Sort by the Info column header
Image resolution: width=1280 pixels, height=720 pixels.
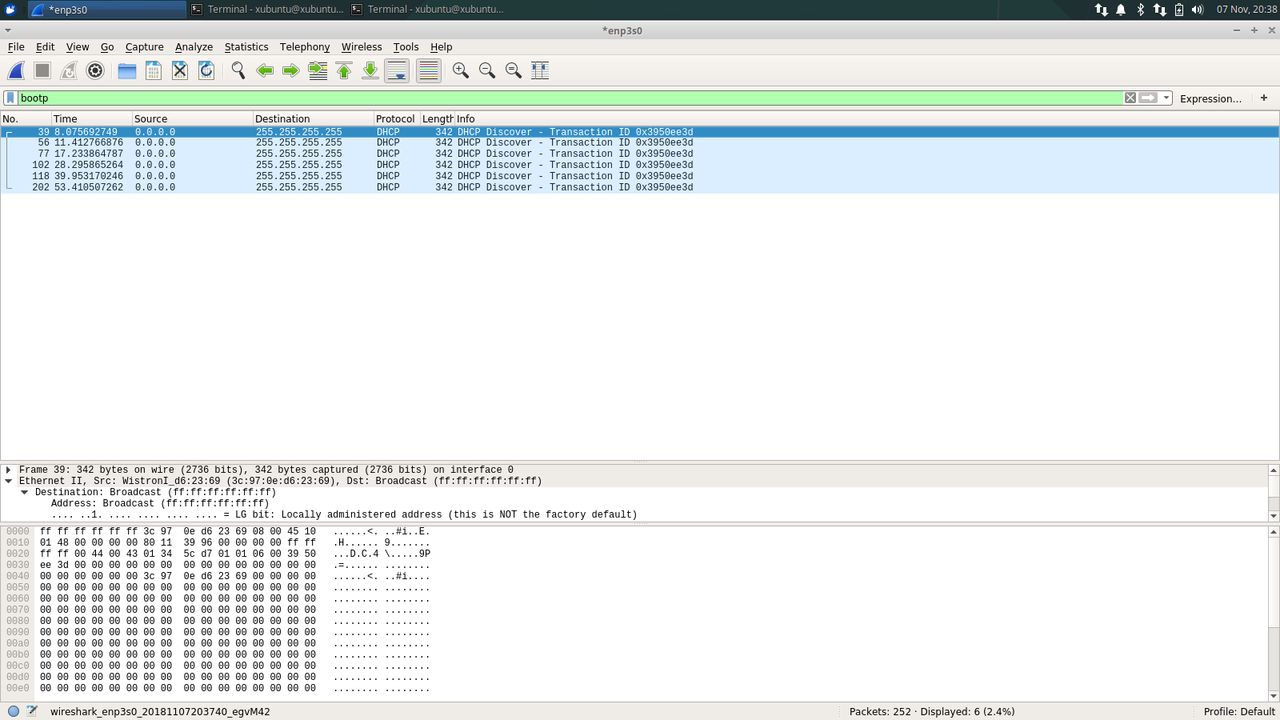pyautogui.click(x=866, y=119)
